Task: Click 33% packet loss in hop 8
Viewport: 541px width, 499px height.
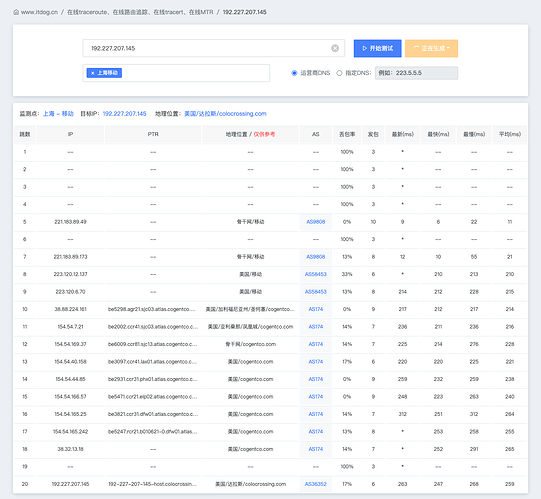Action: pyautogui.click(x=347, y=274)
